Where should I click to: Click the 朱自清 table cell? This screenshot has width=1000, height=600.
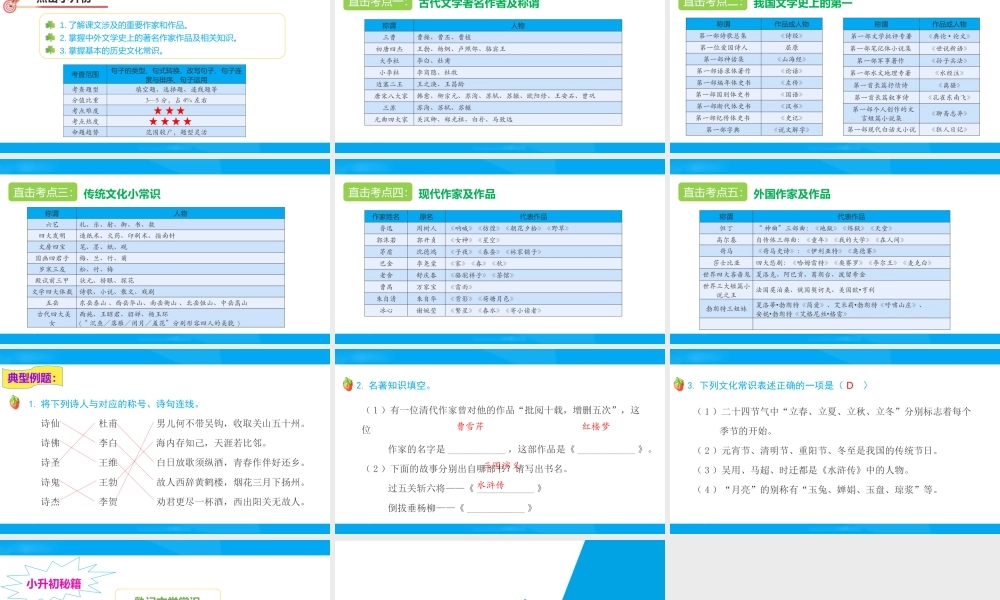pos(386,298)
